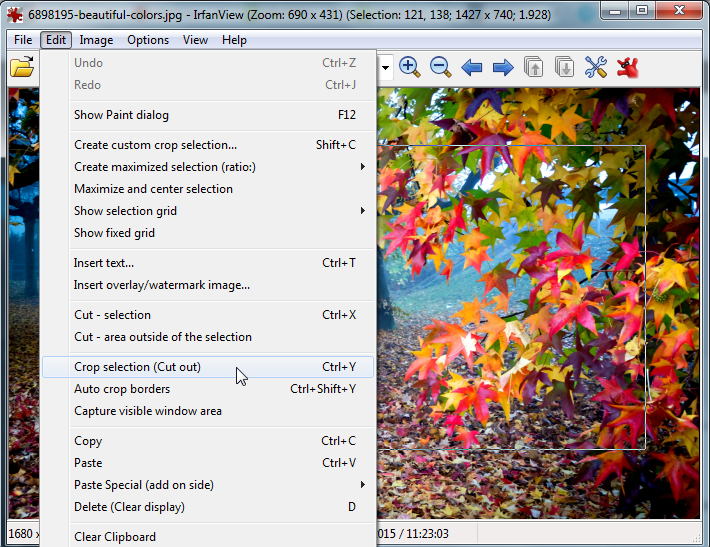This screenshot has height=547, width=710.
Task: Toggle Show fixed grid option
Action: click(114, 233)
